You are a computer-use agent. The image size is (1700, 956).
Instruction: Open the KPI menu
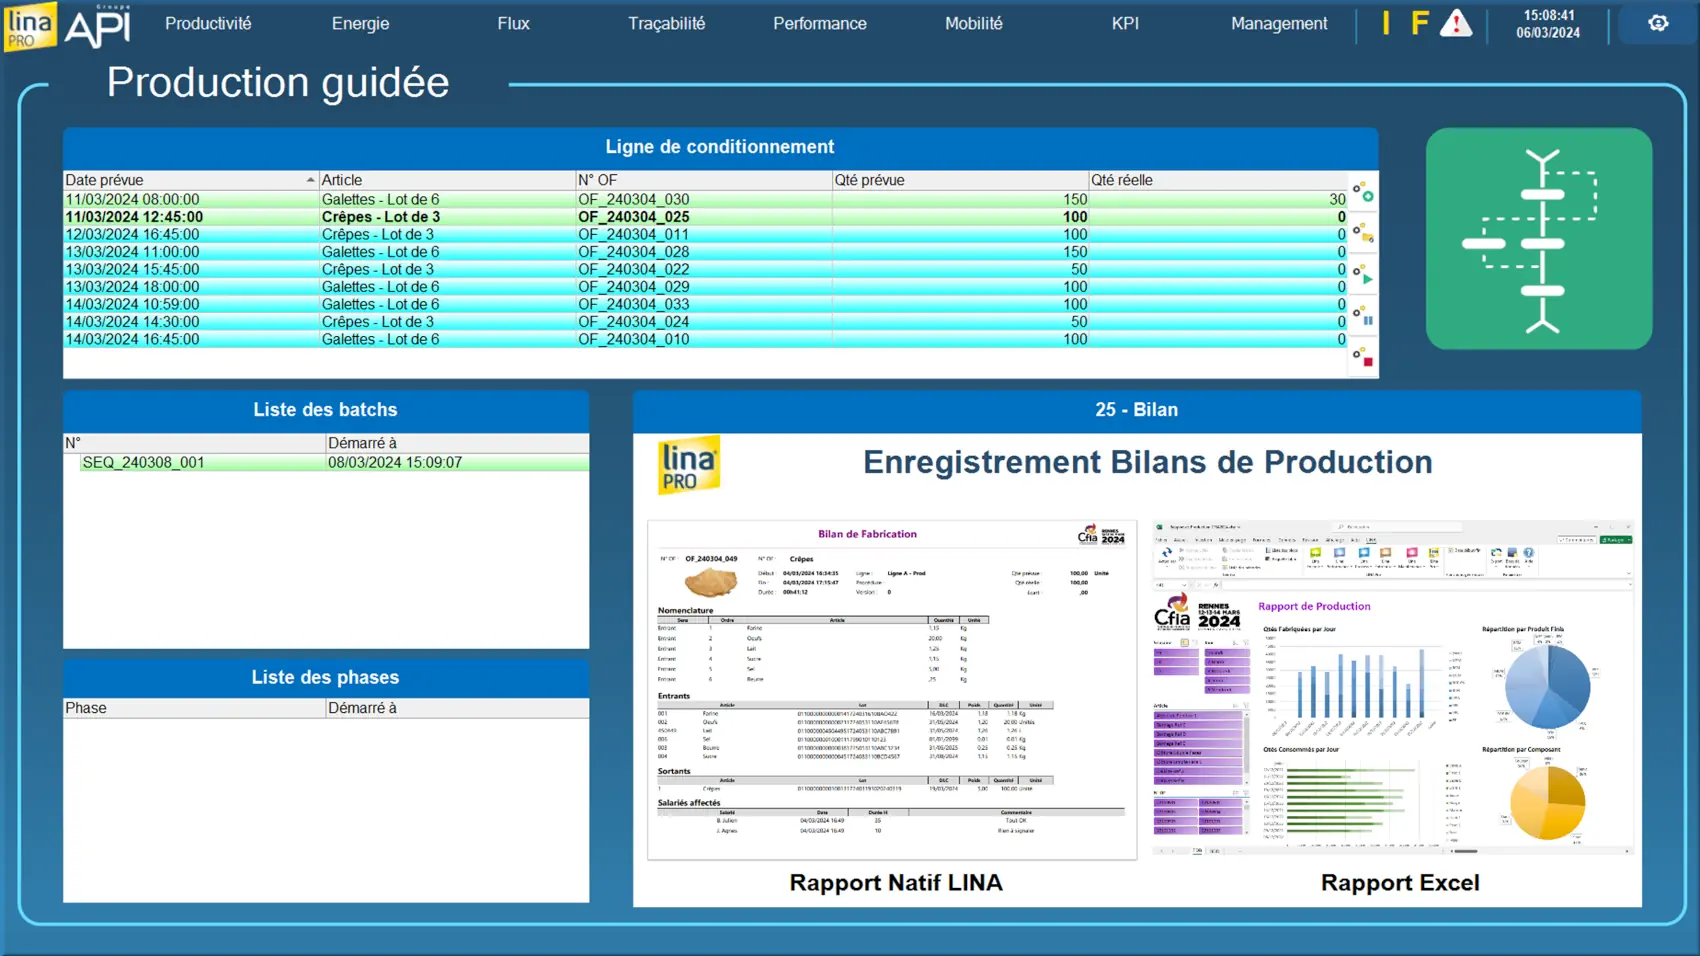tap(1125, 24)
